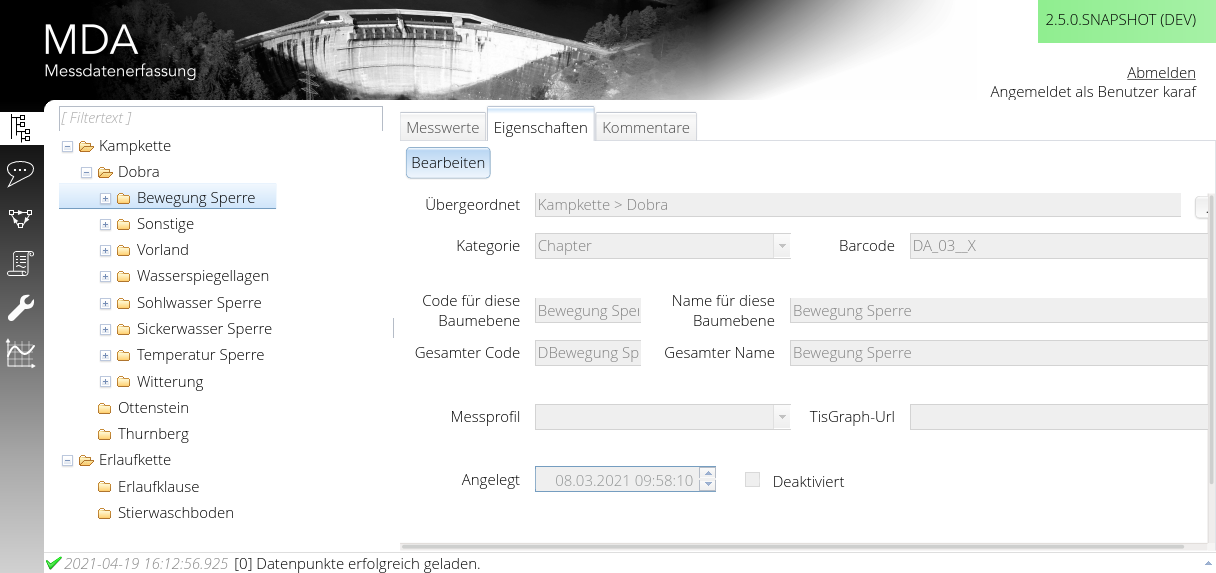Expand the Sonstige tree node
Viewport: 1216px width, 573px height.
click(x=105, y=224)
